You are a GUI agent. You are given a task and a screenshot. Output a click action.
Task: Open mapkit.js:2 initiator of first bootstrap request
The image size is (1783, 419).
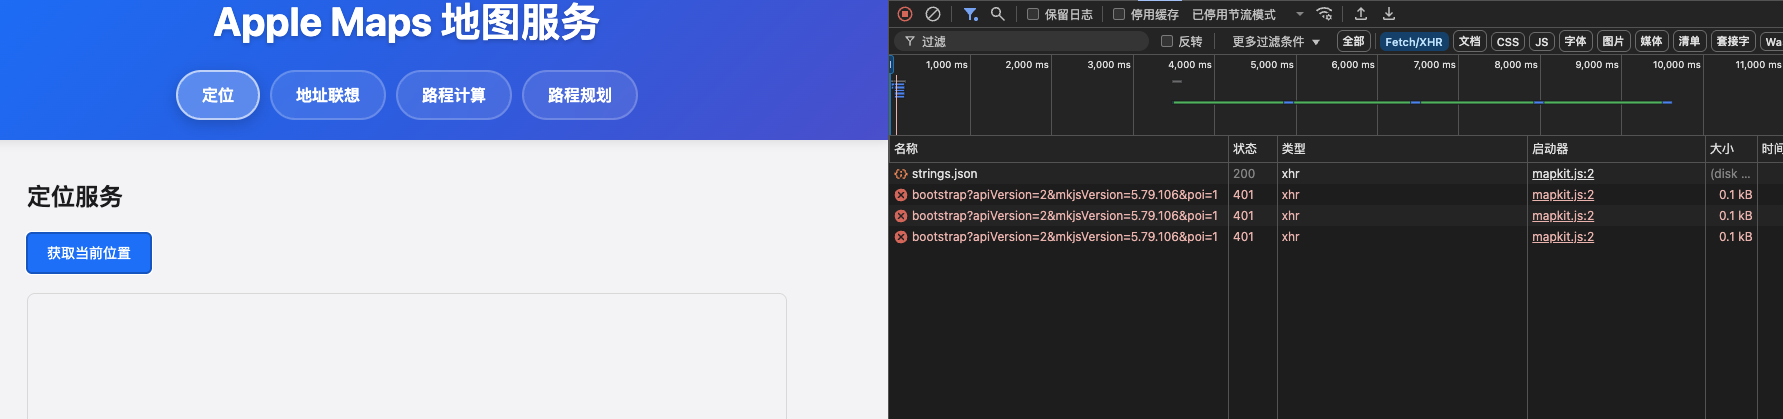[x=1563, y=195]
